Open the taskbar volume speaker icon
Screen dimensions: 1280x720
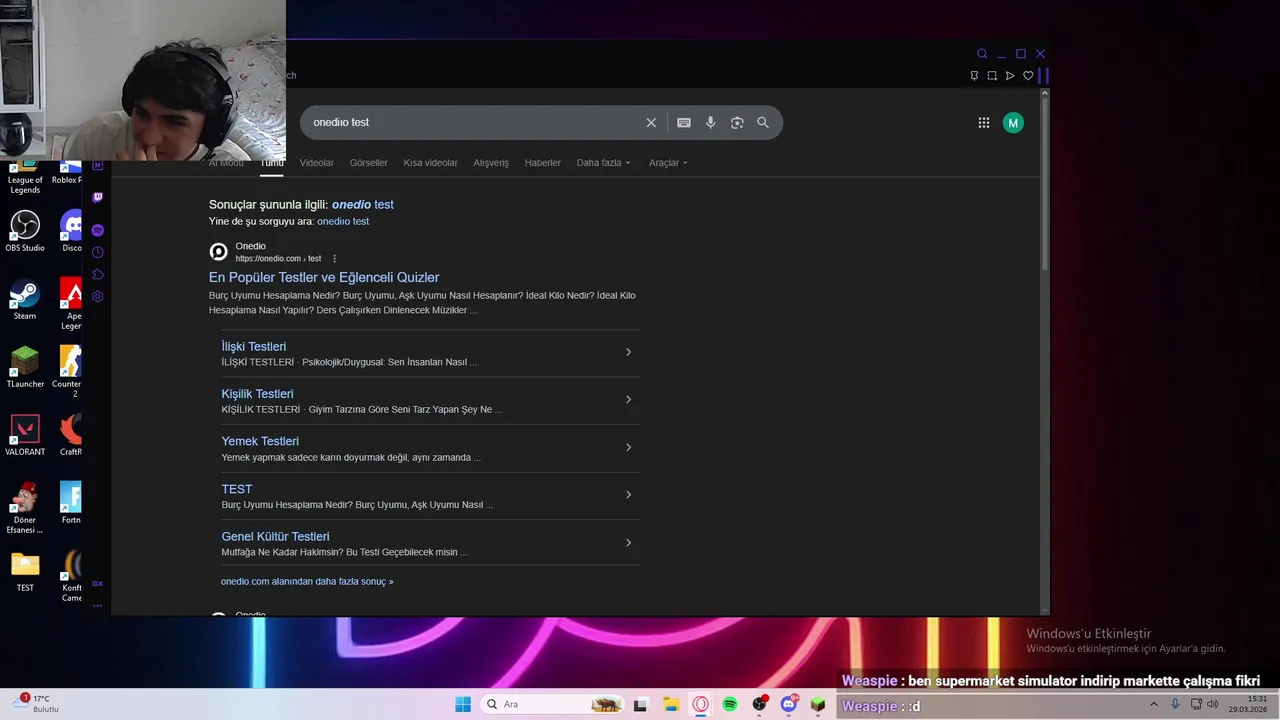[1212, 704]
